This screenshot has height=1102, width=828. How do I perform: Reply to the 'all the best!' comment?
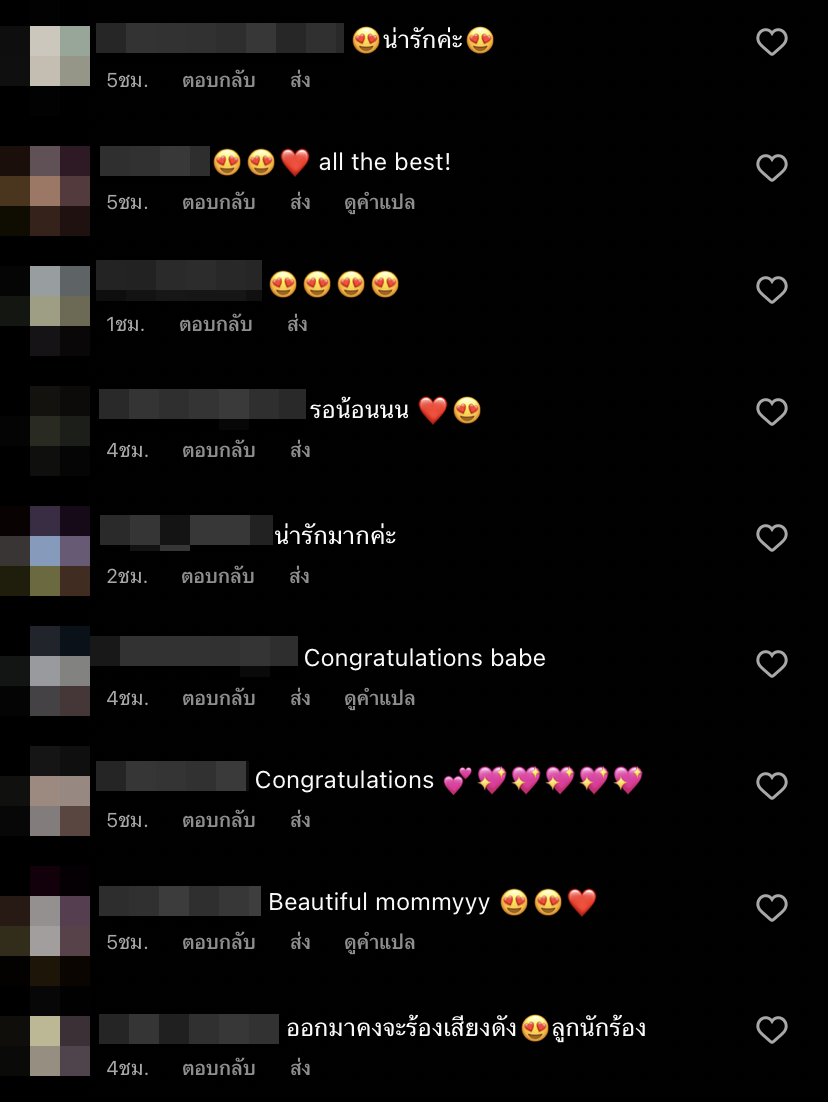[219, 202]
